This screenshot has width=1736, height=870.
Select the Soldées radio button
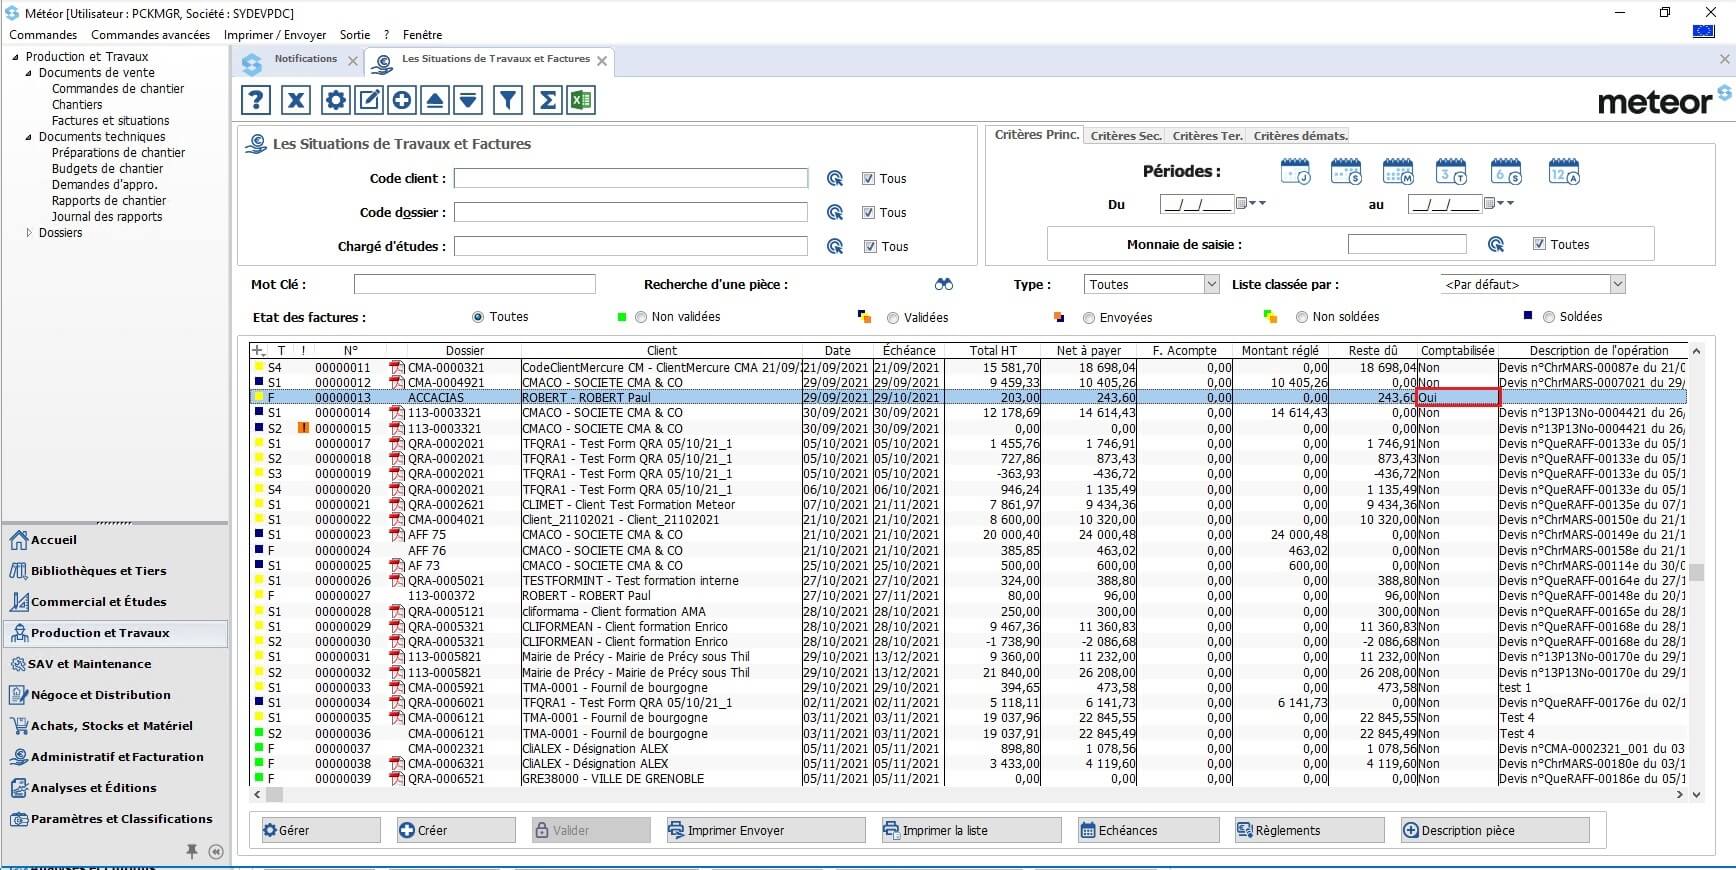(x=1549, y=317)
